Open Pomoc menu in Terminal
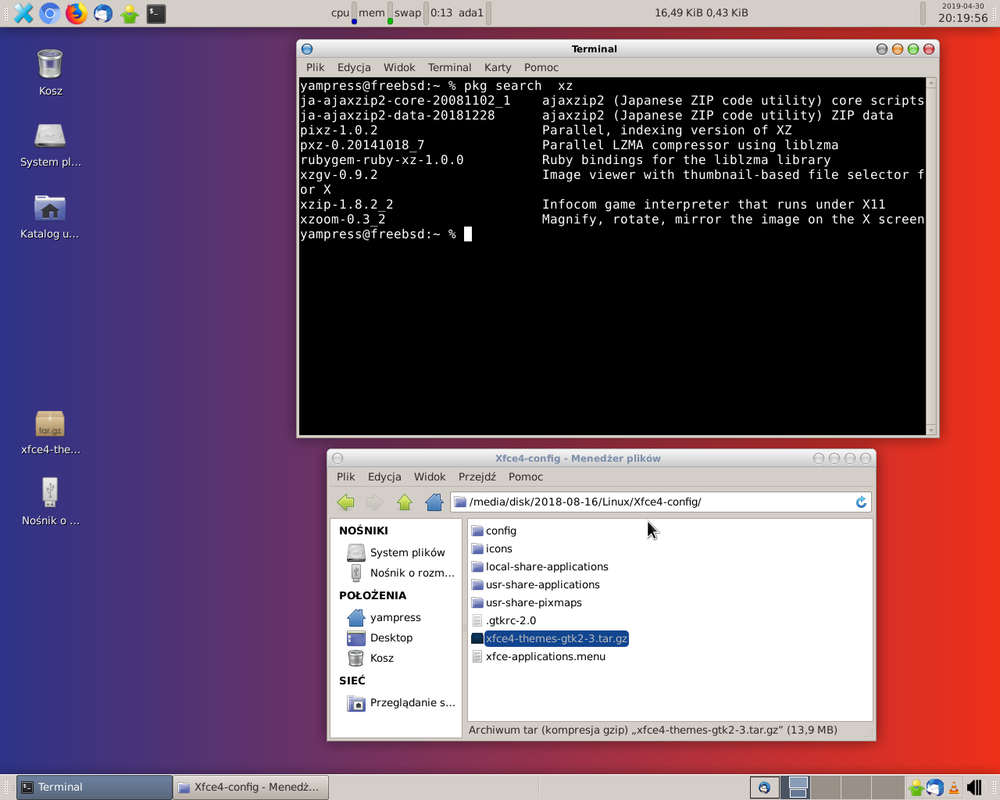Screen dimensions: 1000x800 (541, 68)
